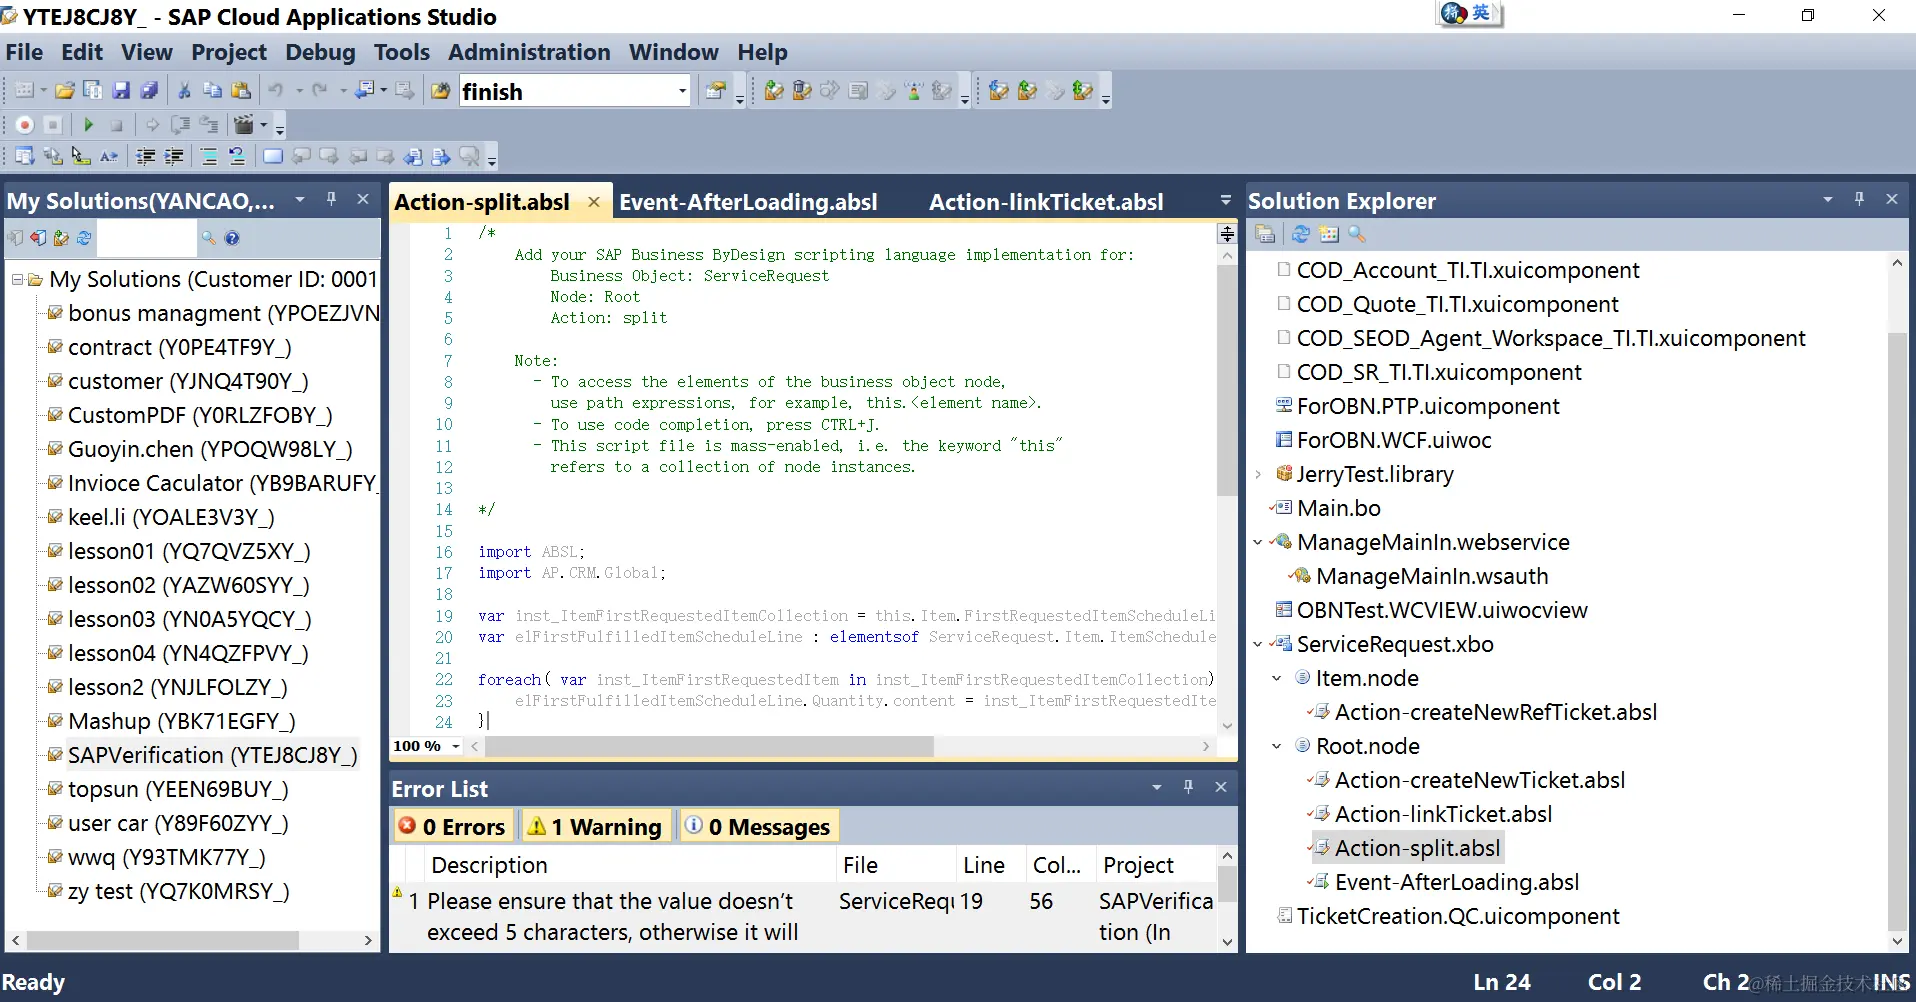Click the Save icon in the toolbar
Image resolution: width=1916 pixels, height=1002 pixels.
tap(121, 91)
